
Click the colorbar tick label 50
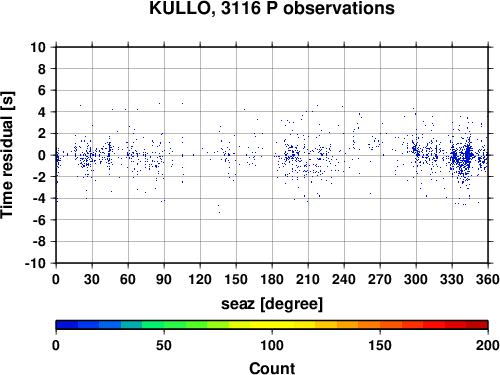164,345
